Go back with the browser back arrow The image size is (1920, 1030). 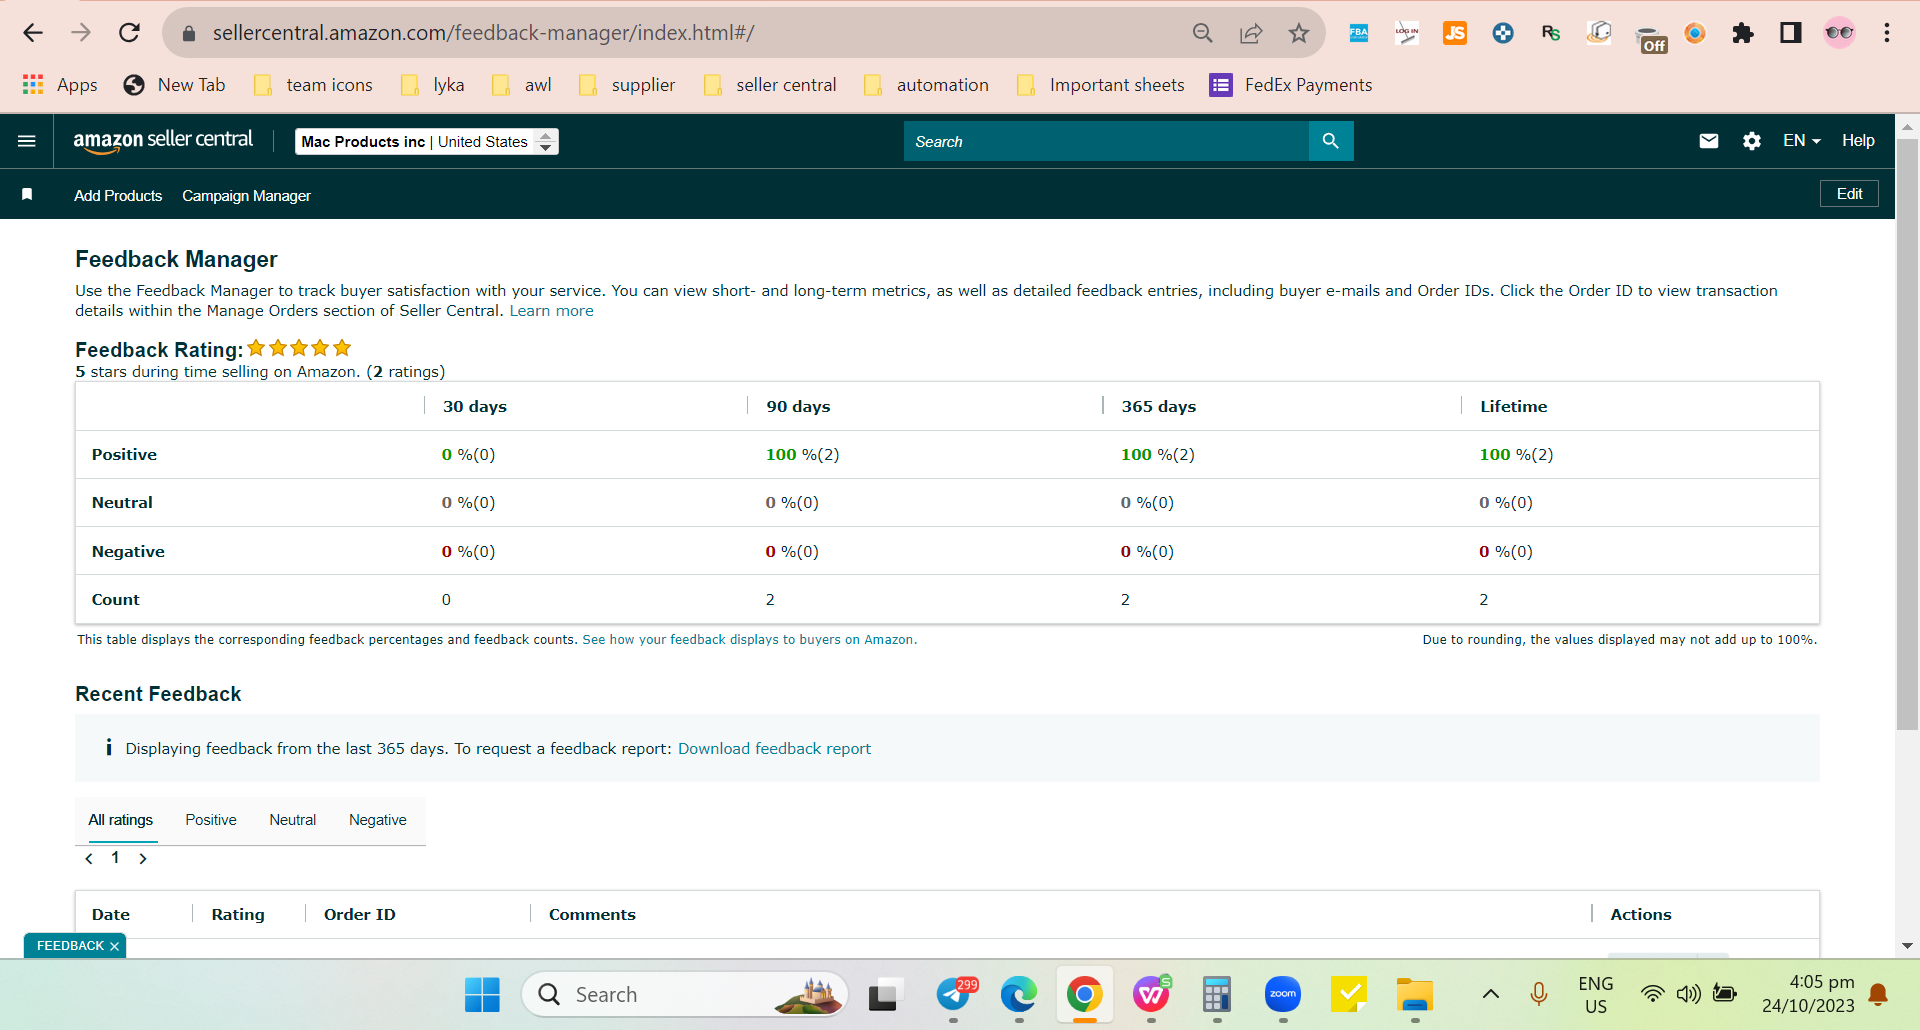(x=33, y=33)
